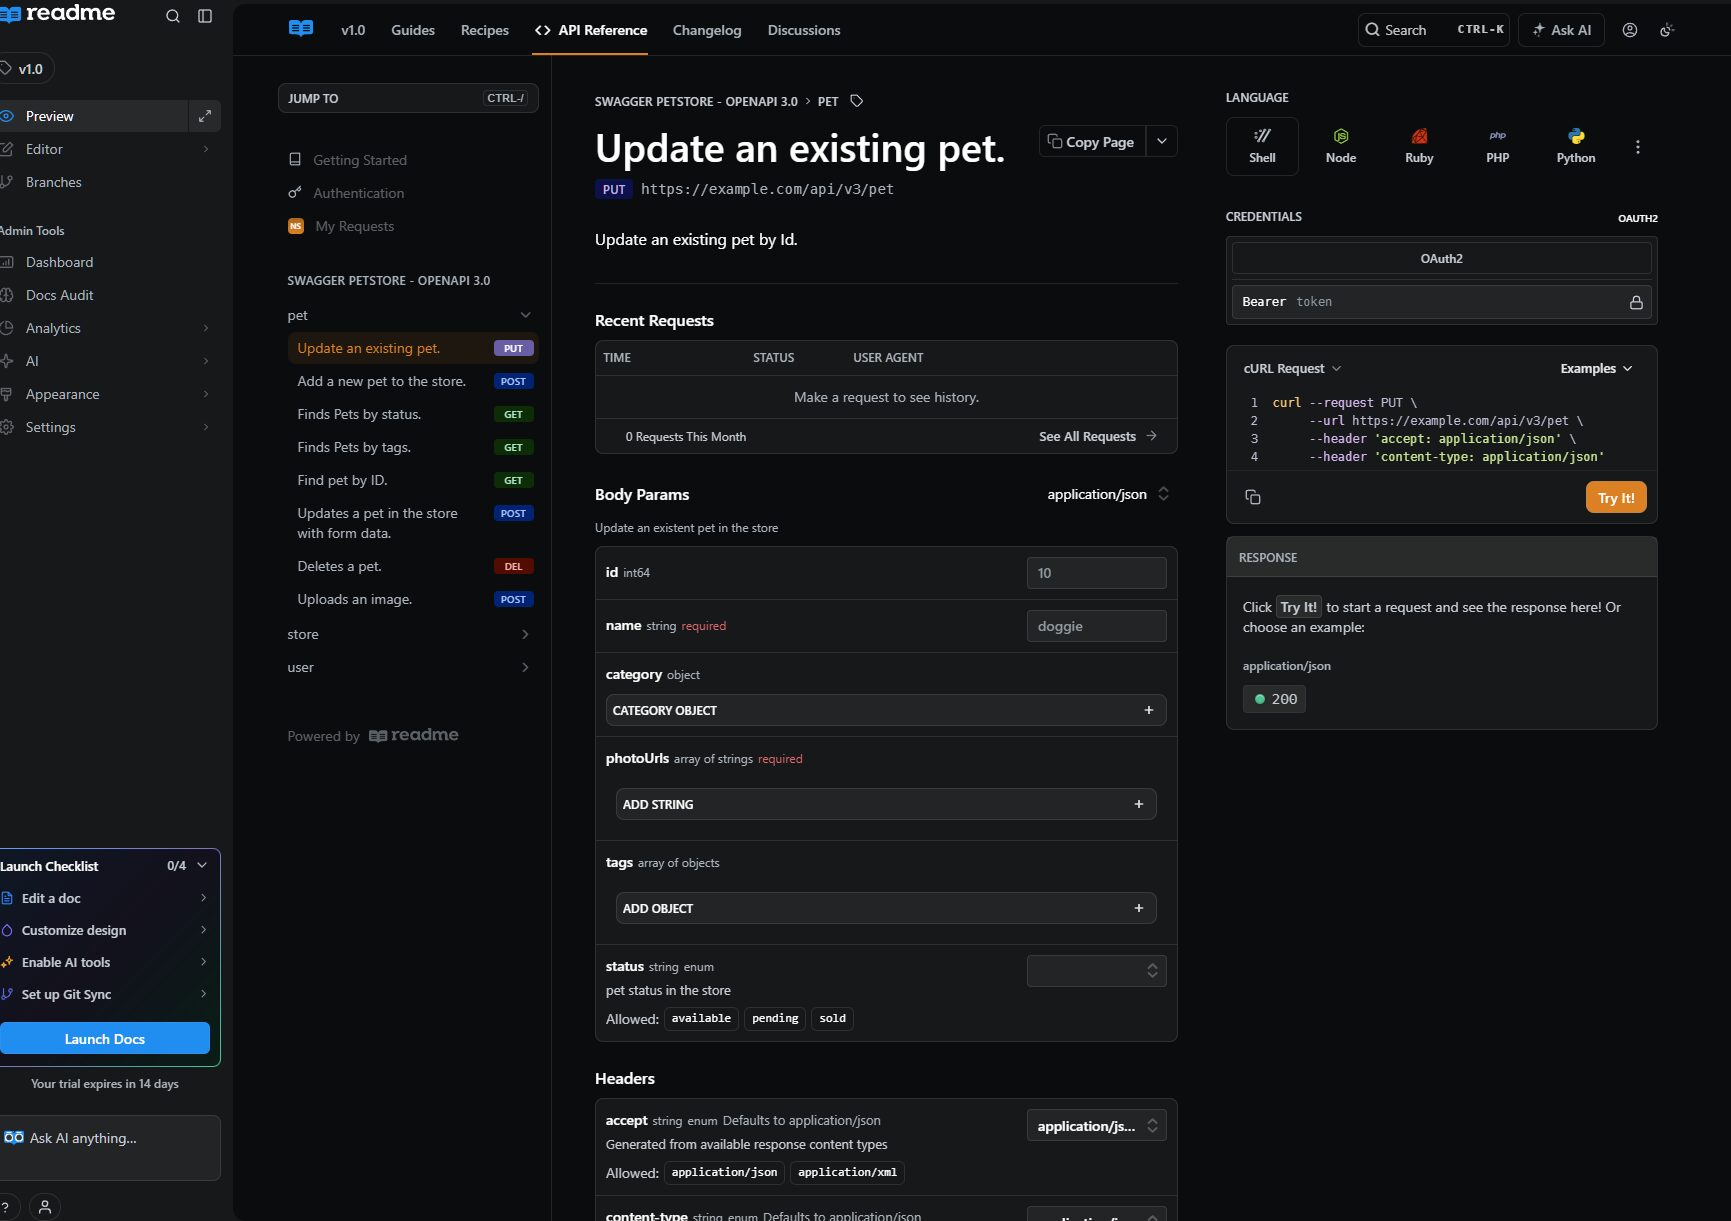Open Dashboard in Admin Tools
Screen dimensions: 1731x1221
click(x=59, y=262)
